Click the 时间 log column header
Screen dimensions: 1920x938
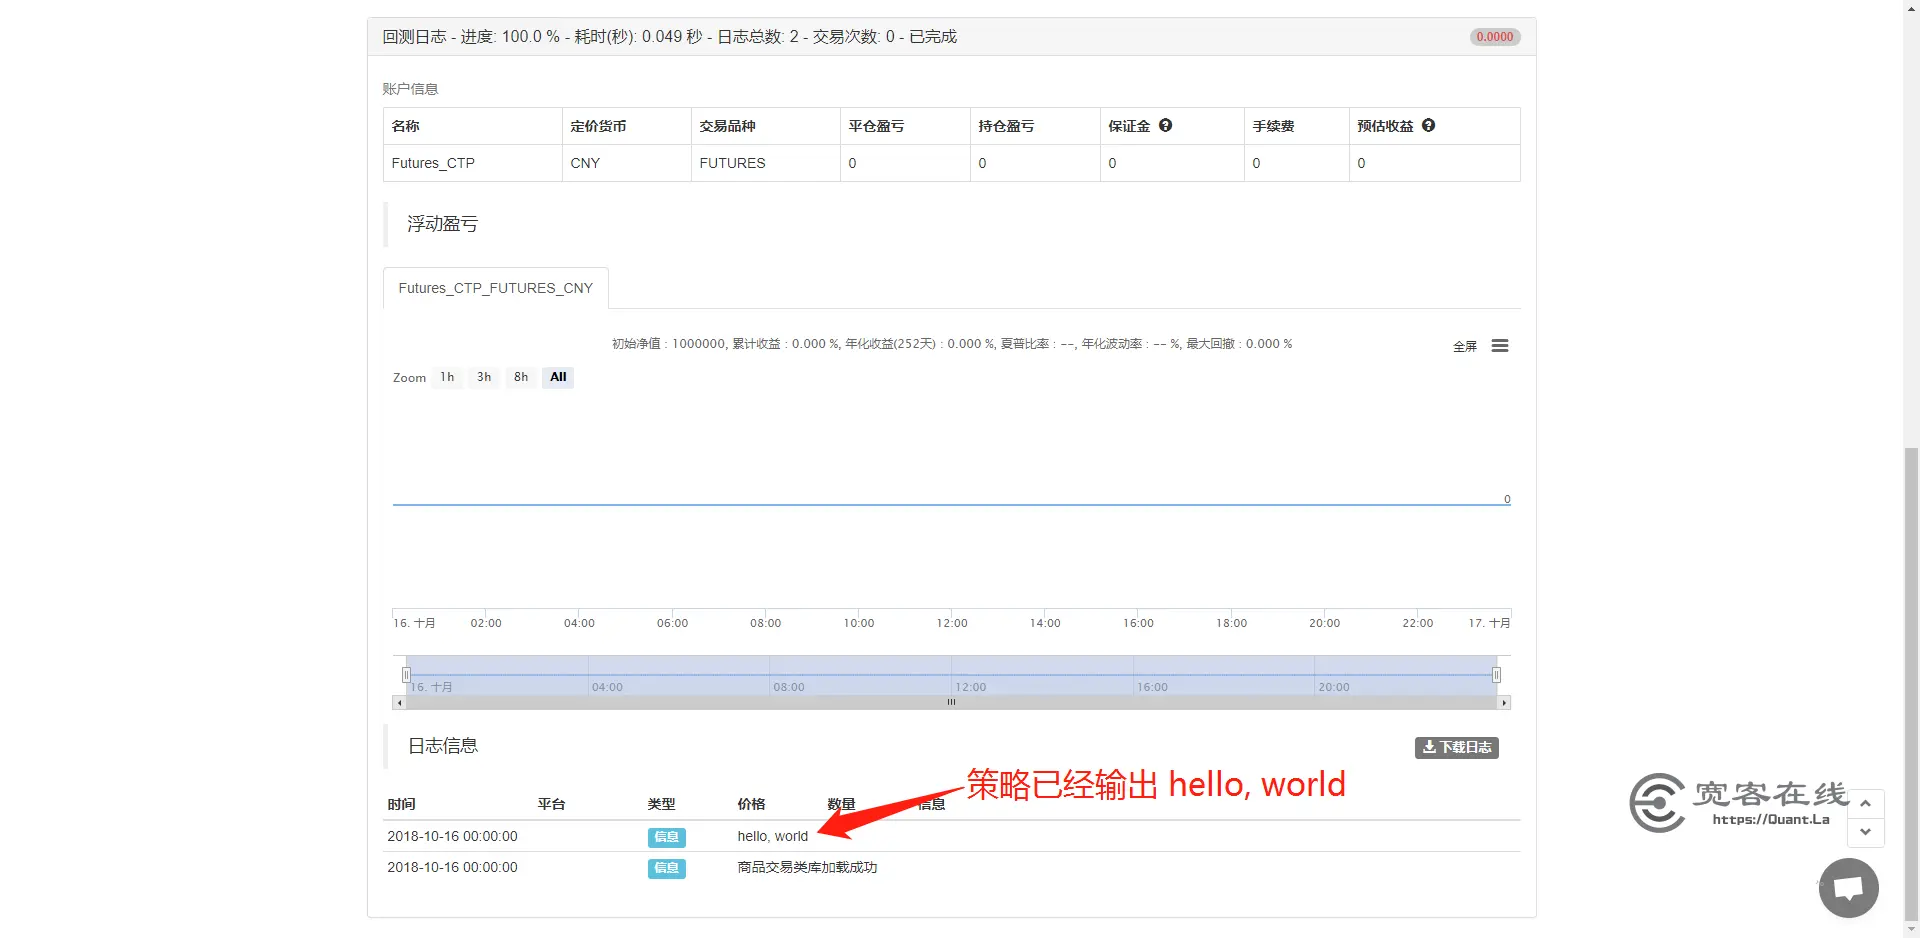401,804
